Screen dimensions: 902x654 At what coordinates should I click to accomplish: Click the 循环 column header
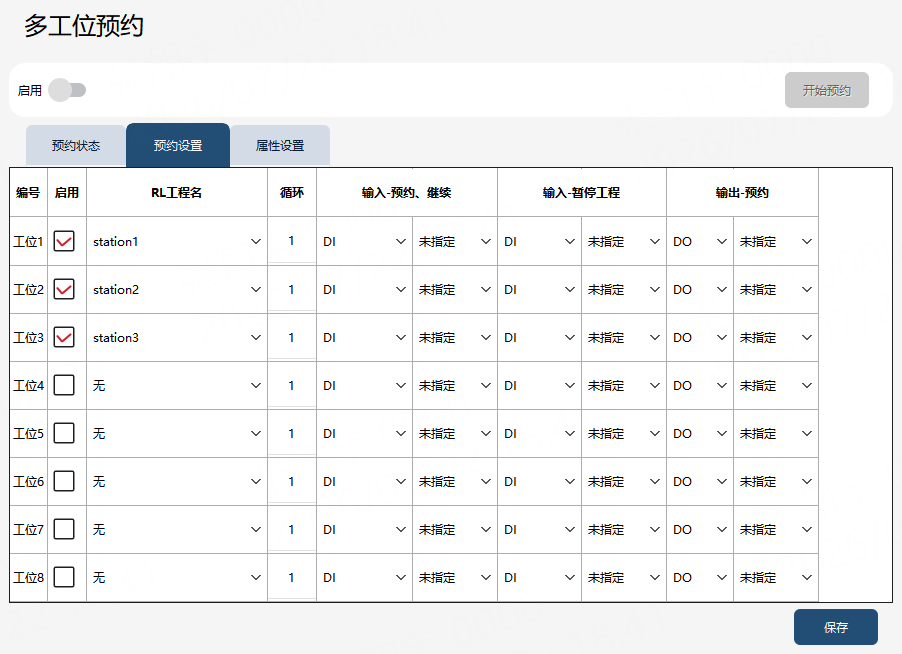coord(292,193)
